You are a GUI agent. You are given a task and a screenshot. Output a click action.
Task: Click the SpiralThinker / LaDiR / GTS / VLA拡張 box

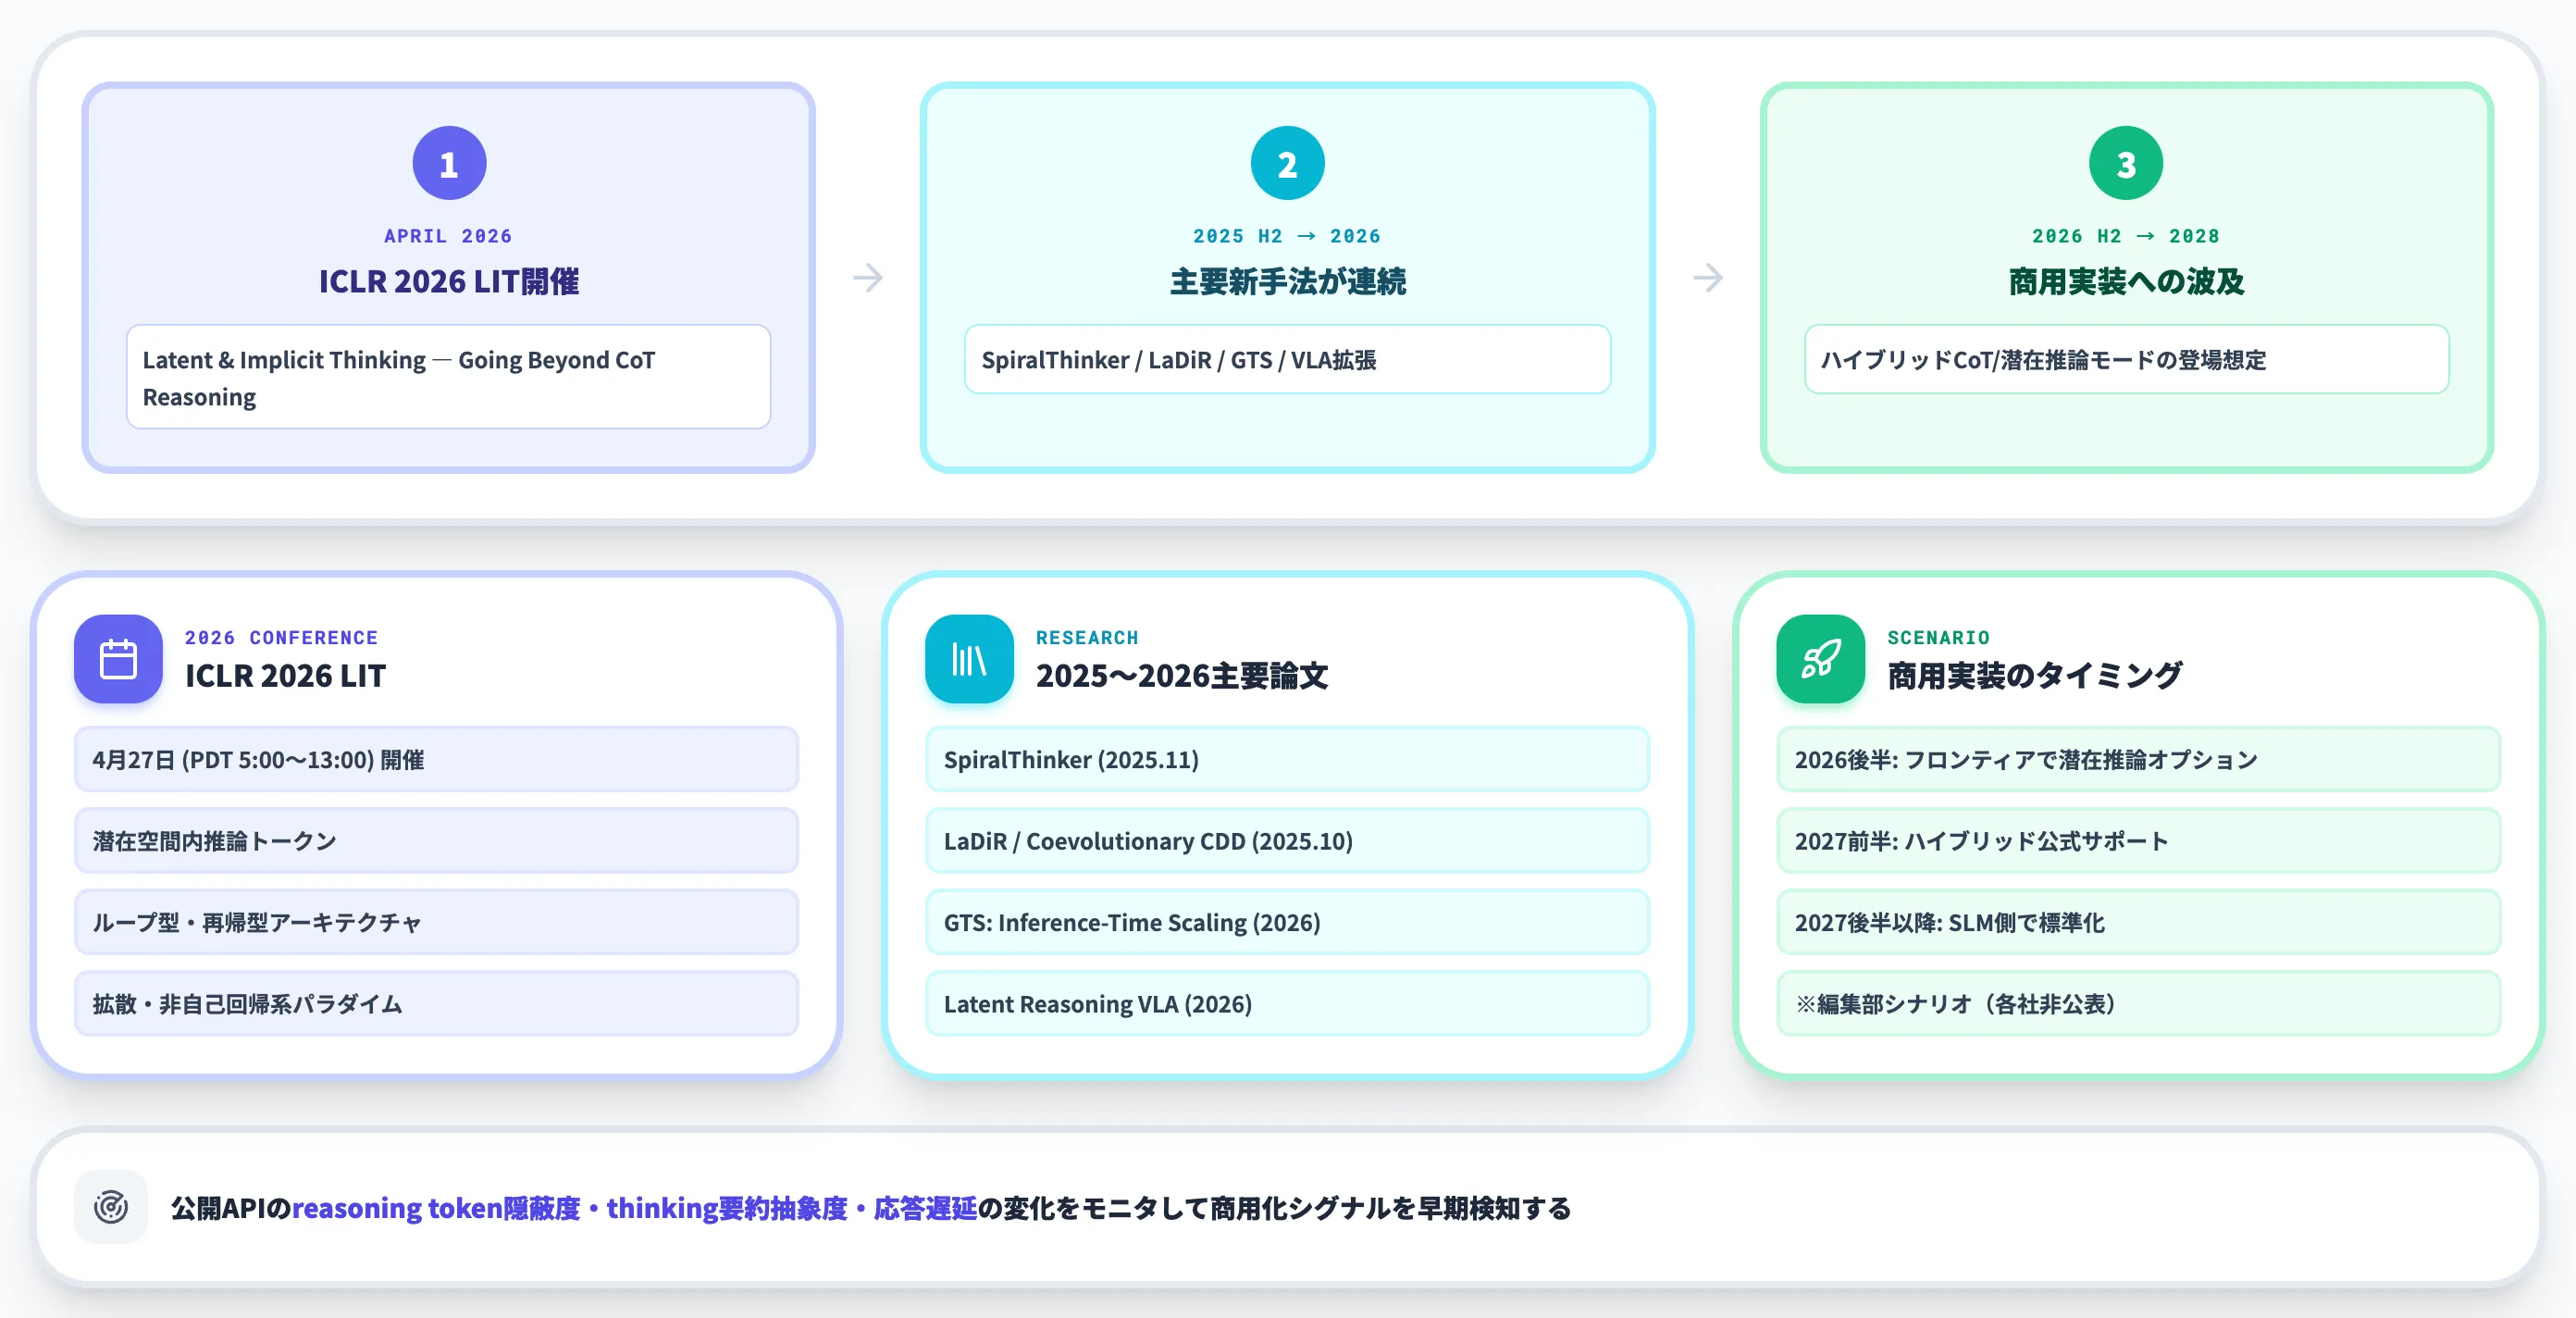(1287, 359)
